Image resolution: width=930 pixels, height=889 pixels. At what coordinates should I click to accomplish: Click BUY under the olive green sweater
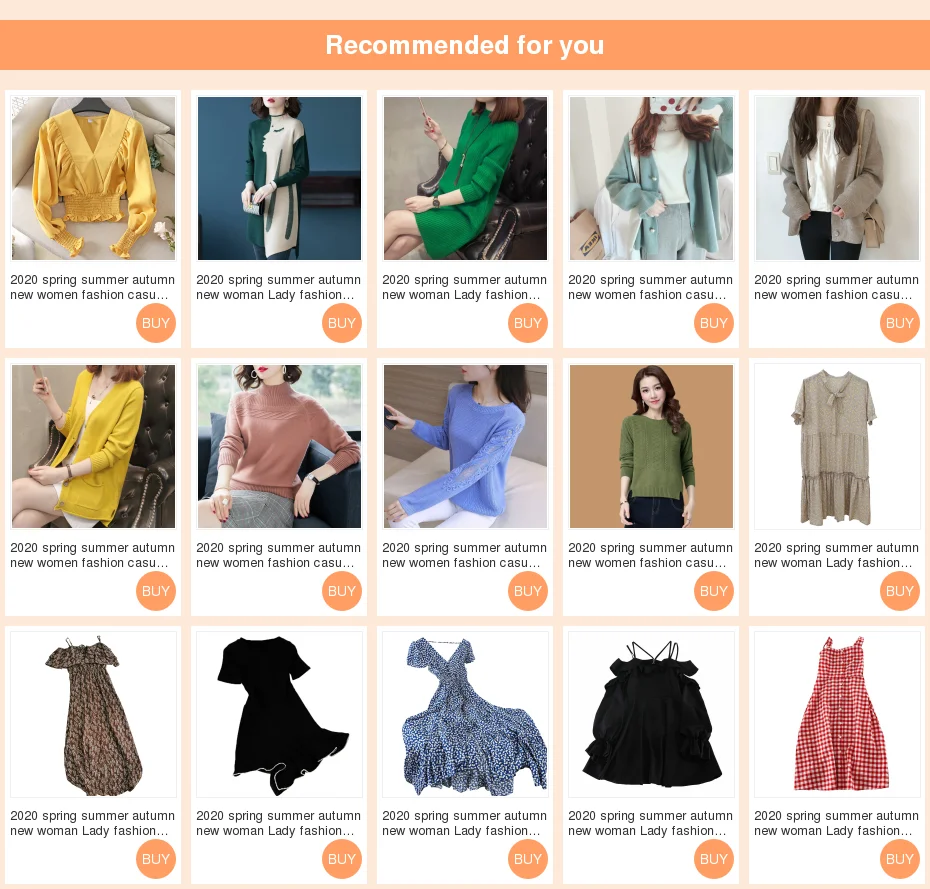(714, 591)
